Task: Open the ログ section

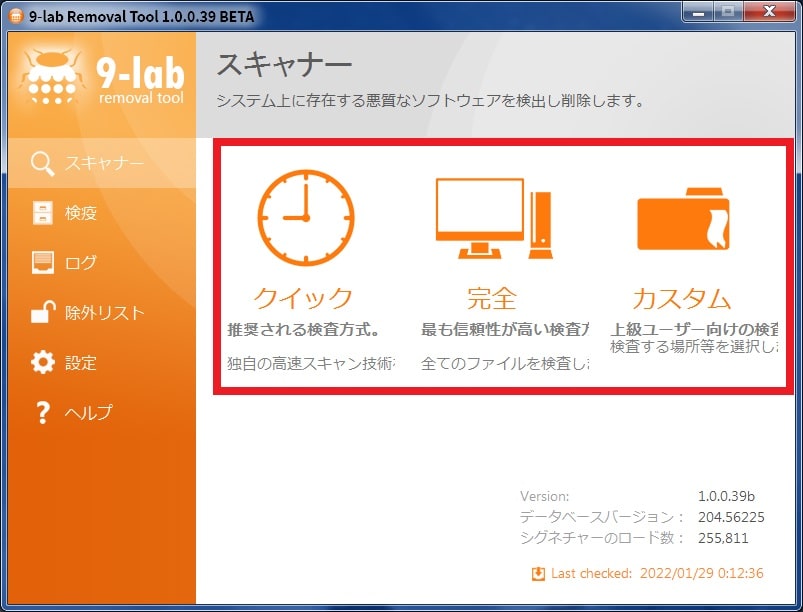Action: click(x=102, y=262)
